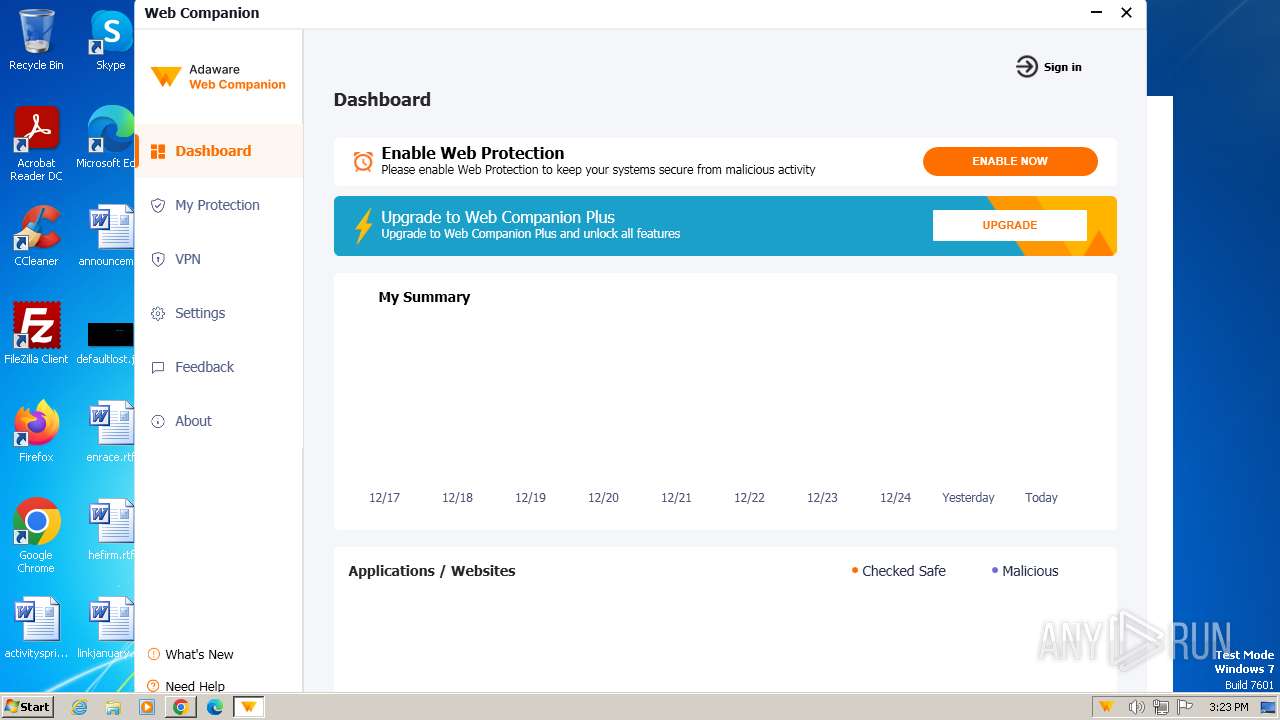Open the Feedback page
Image resolution: width=1280 pixels, height=720 pixels.
point(218,367)
